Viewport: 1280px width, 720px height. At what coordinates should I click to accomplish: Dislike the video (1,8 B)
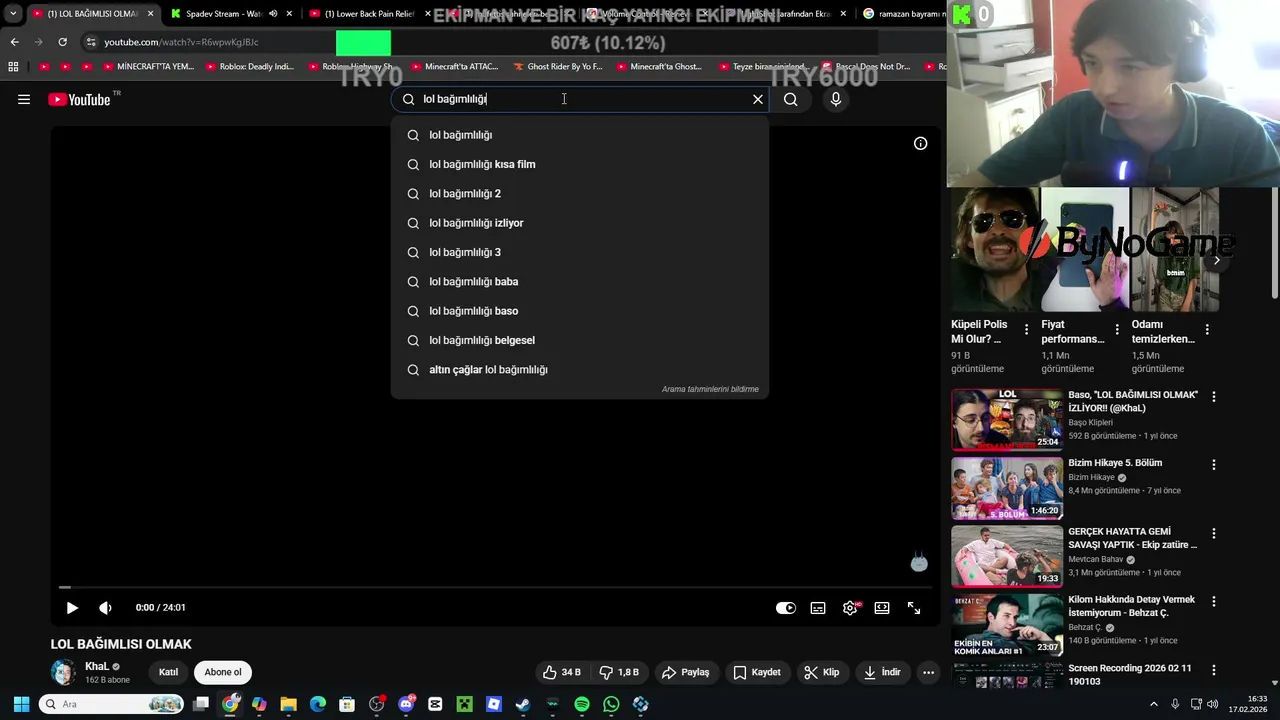point(620,672)
